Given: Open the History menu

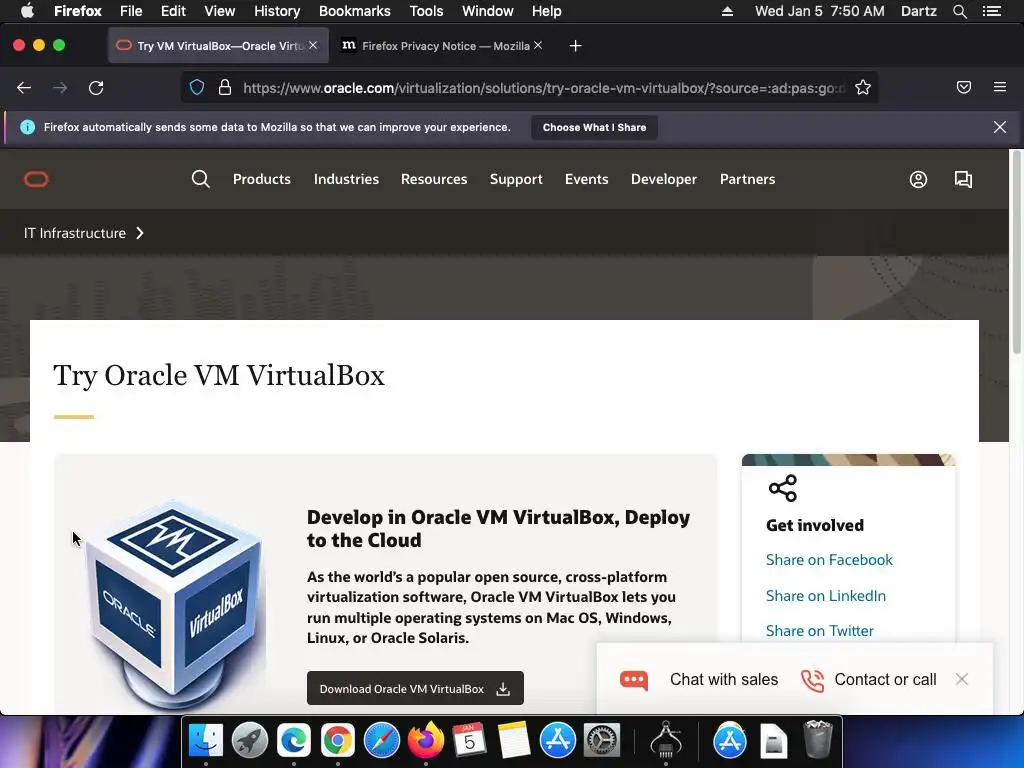Looking at the screenshot, I should (x=277, y=11).
